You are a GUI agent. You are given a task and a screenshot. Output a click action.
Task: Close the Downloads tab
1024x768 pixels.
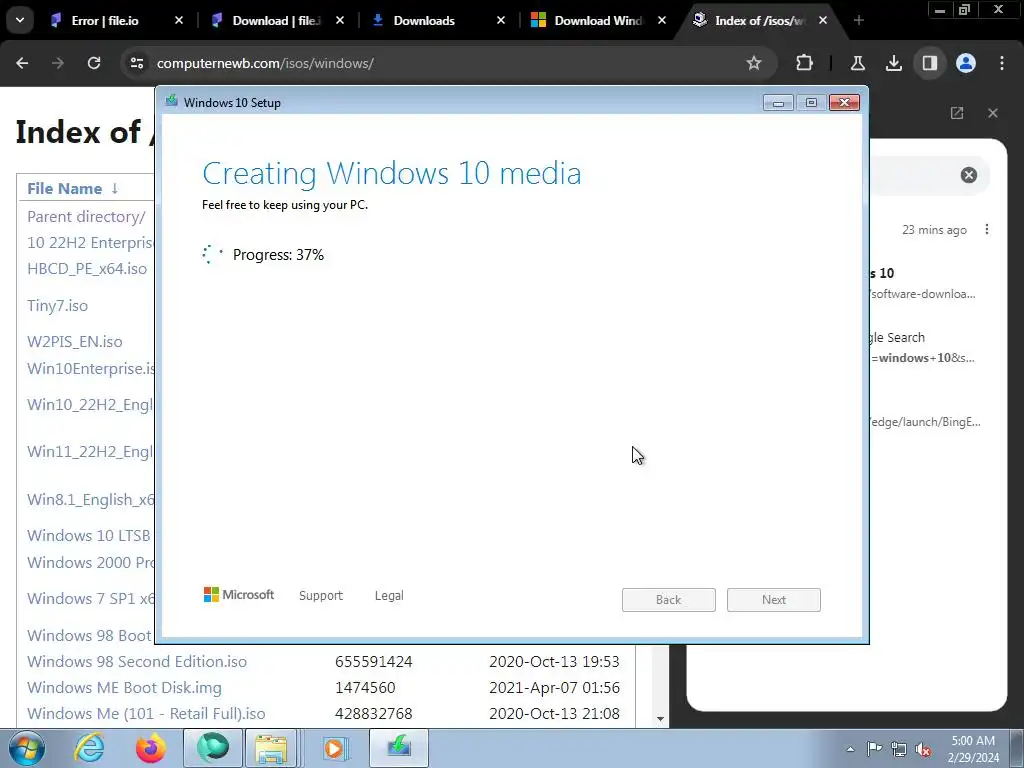pyautogui.click(x=501, y=21)
